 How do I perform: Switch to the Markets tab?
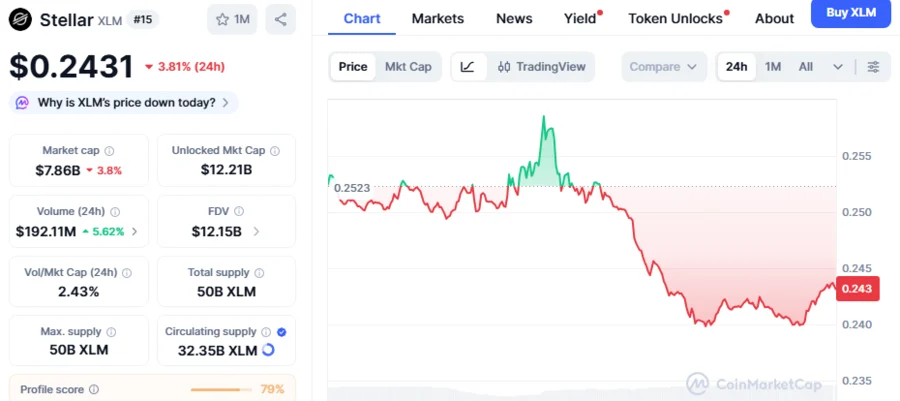pyautogui.click(x=437, y=18)
